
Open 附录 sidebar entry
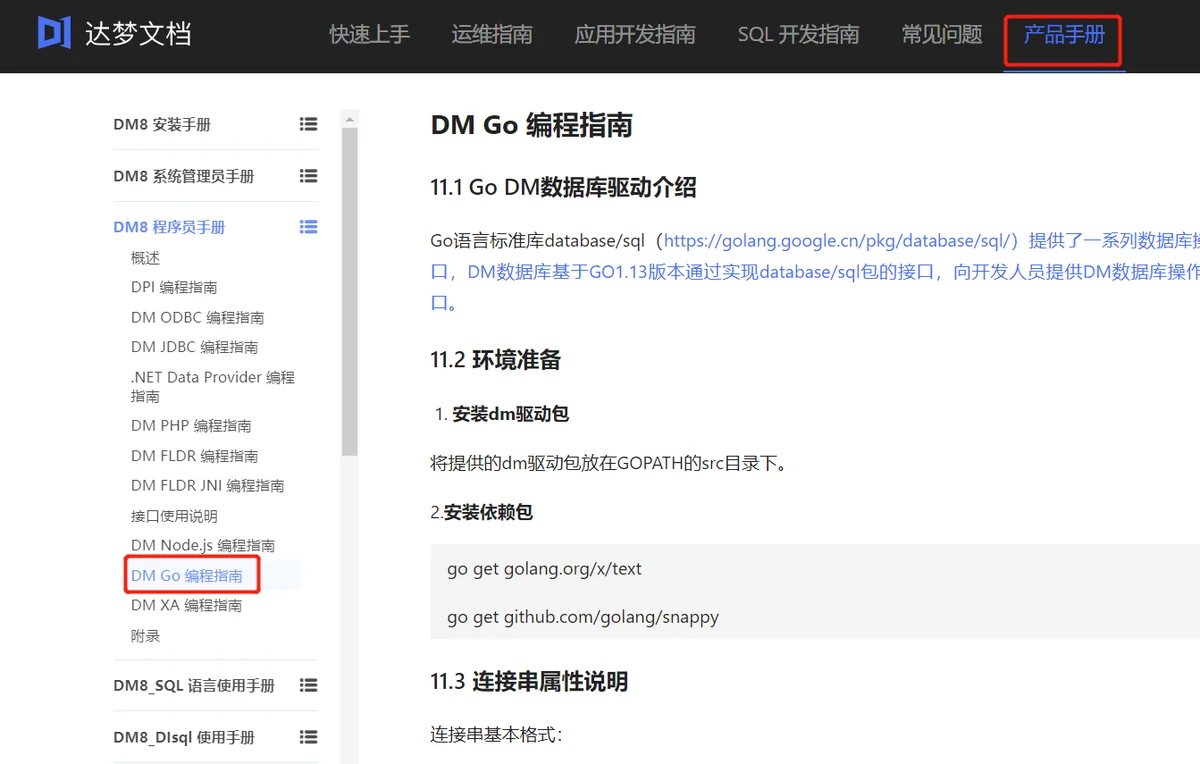(145, 636)
